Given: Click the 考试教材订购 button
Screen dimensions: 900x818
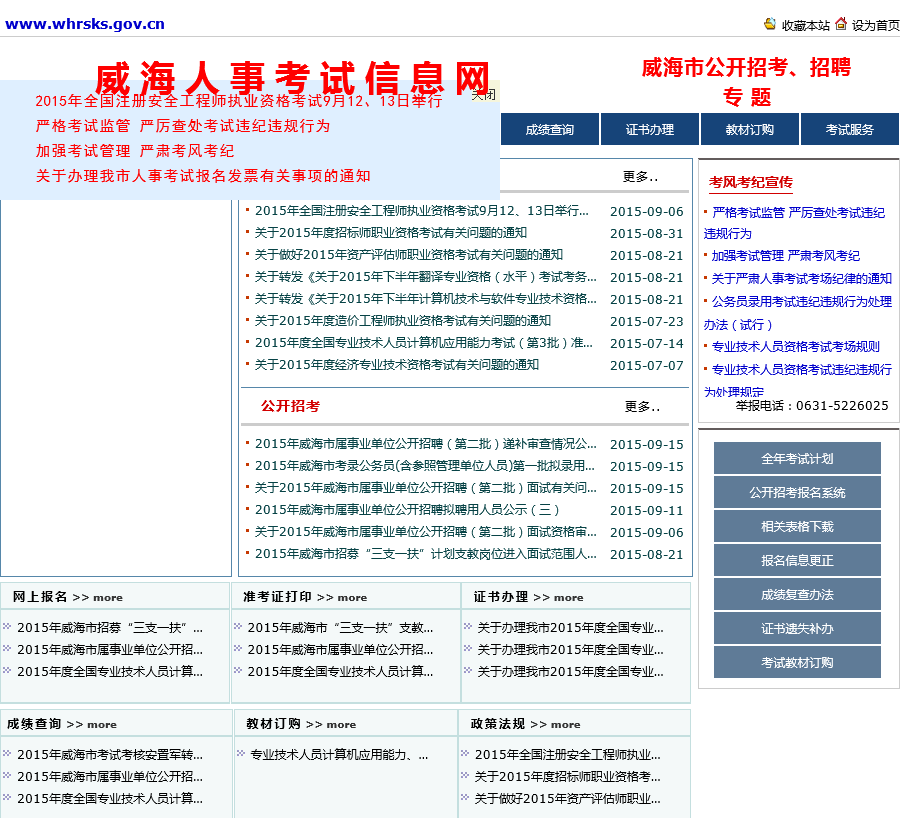Looking at the screenshot, I should (x=797, y=662).
